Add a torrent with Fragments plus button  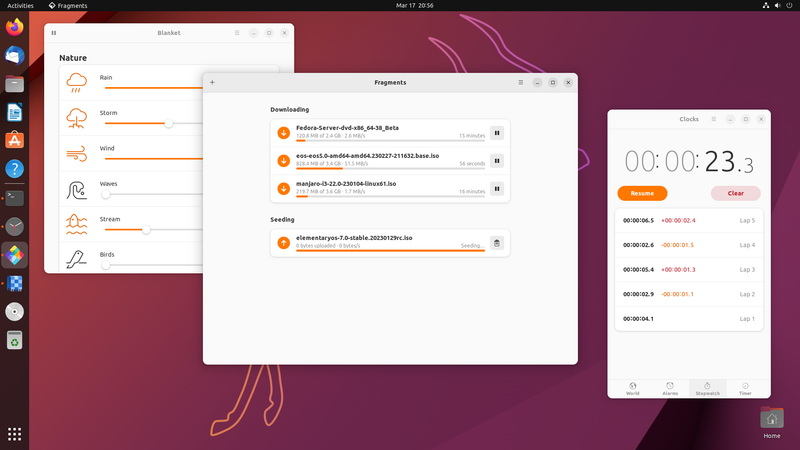(x=212, y=82)
